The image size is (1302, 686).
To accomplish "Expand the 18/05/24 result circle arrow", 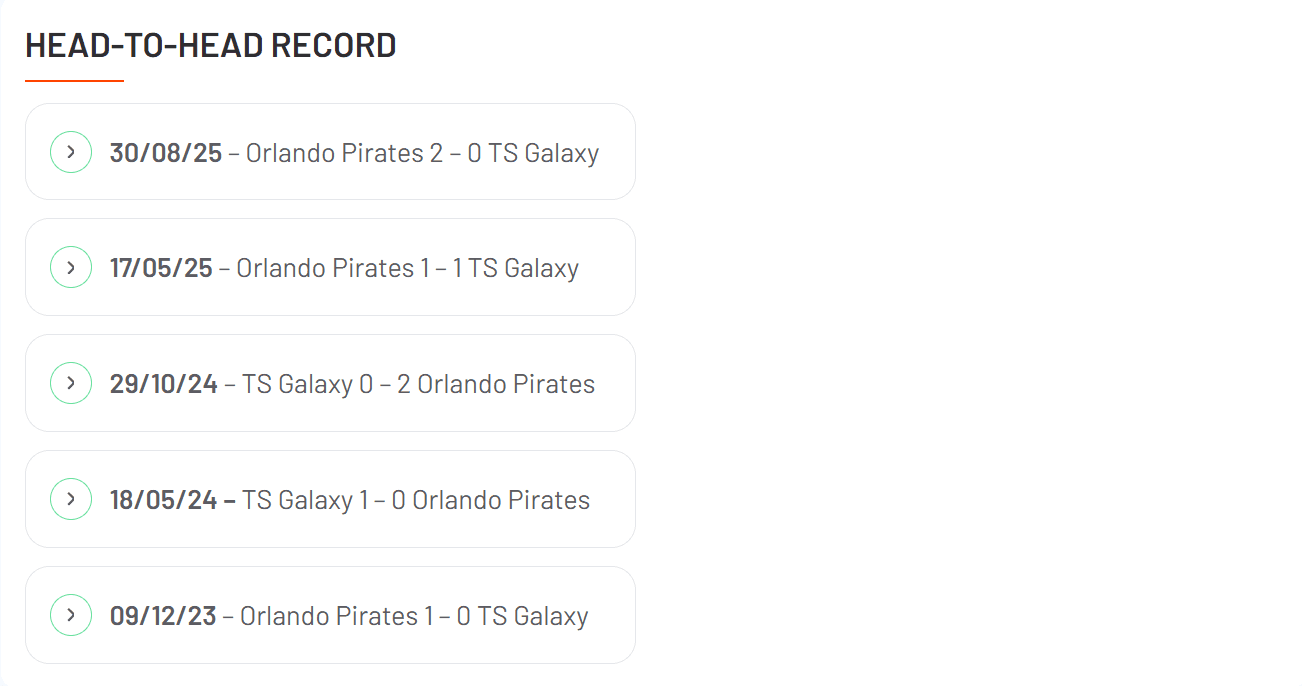I will (71, 499).
